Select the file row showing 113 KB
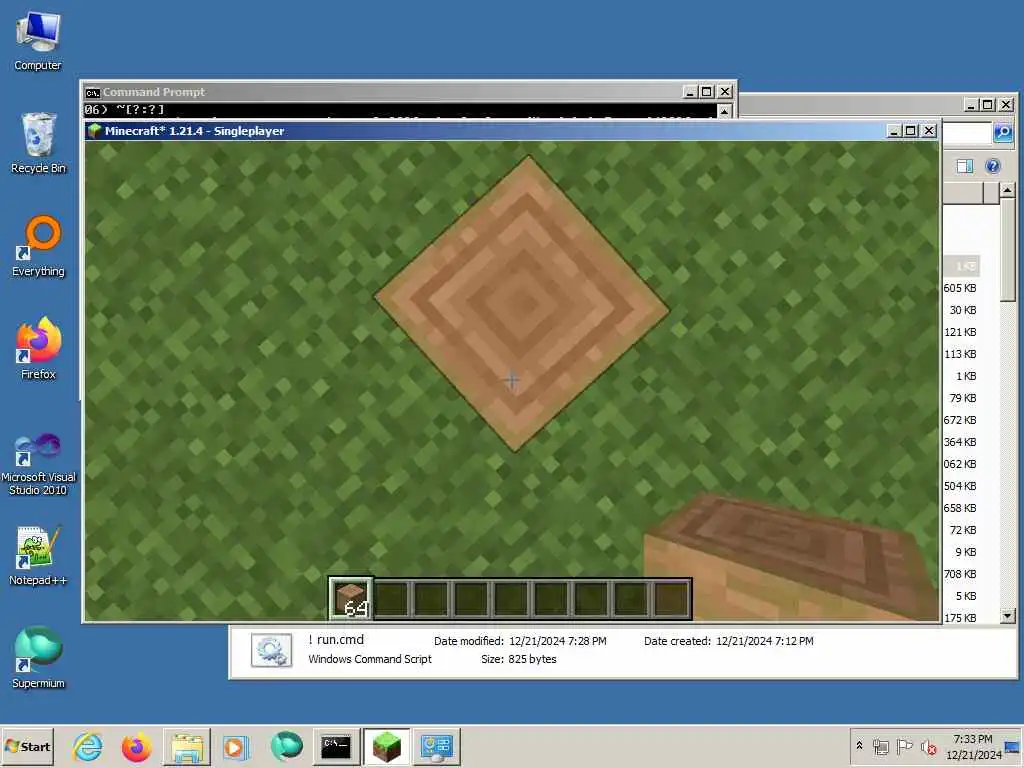This screenshot has height=768, width=1024. [960, 354]
